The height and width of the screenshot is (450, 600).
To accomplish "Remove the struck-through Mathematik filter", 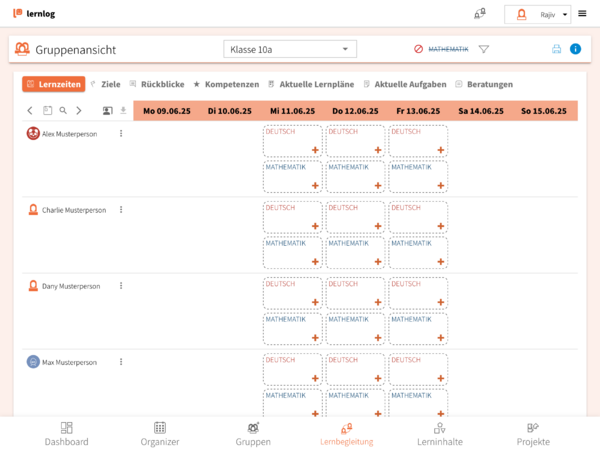I will click(419, 49).
